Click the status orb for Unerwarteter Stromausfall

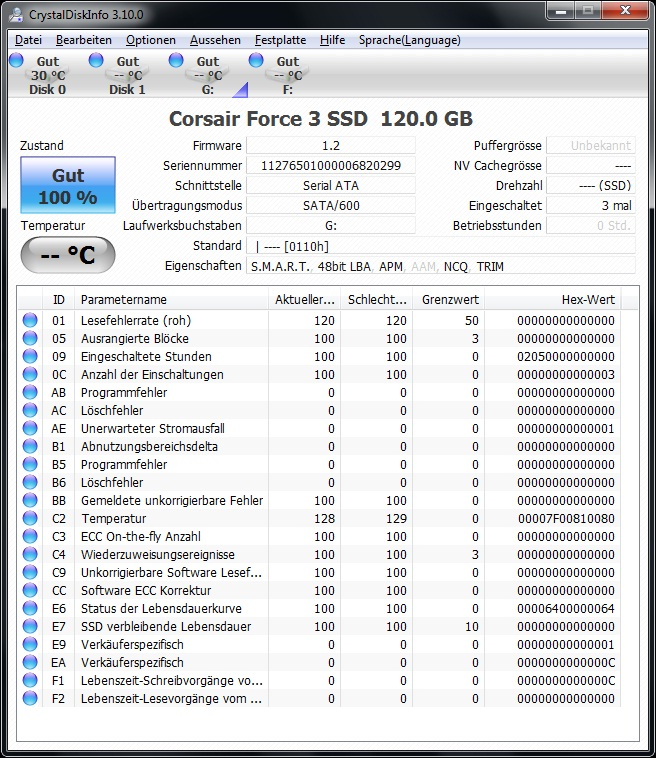pos(30,428)
